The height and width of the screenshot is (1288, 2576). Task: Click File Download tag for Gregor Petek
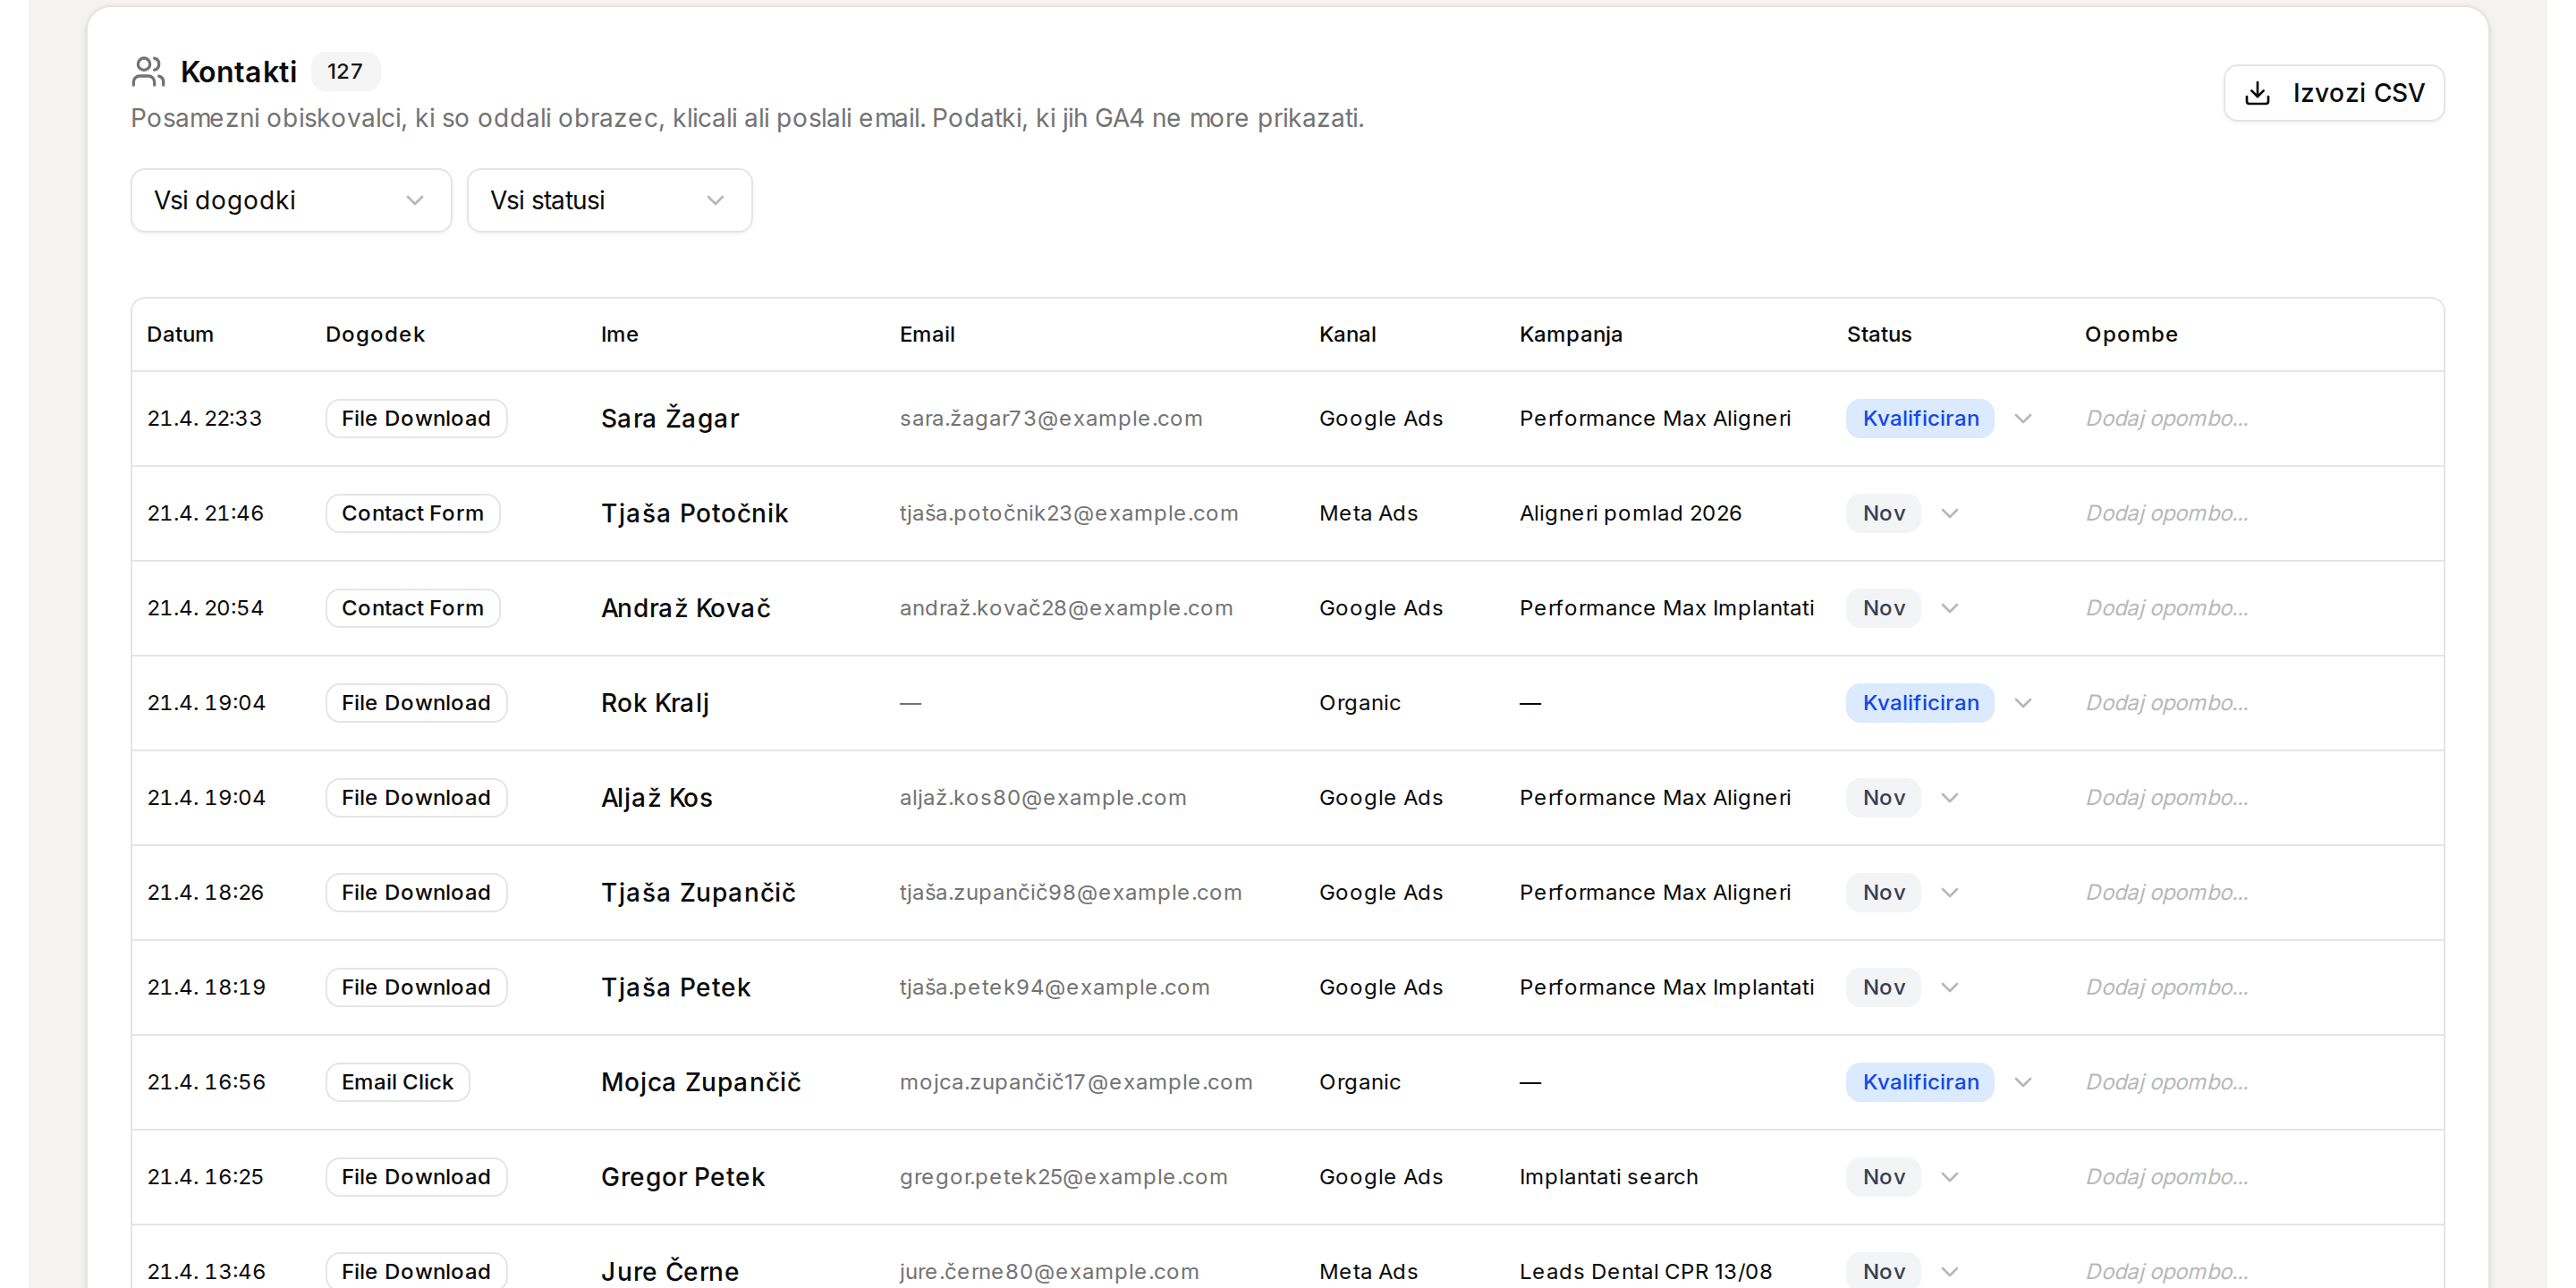pos(416,1177)
